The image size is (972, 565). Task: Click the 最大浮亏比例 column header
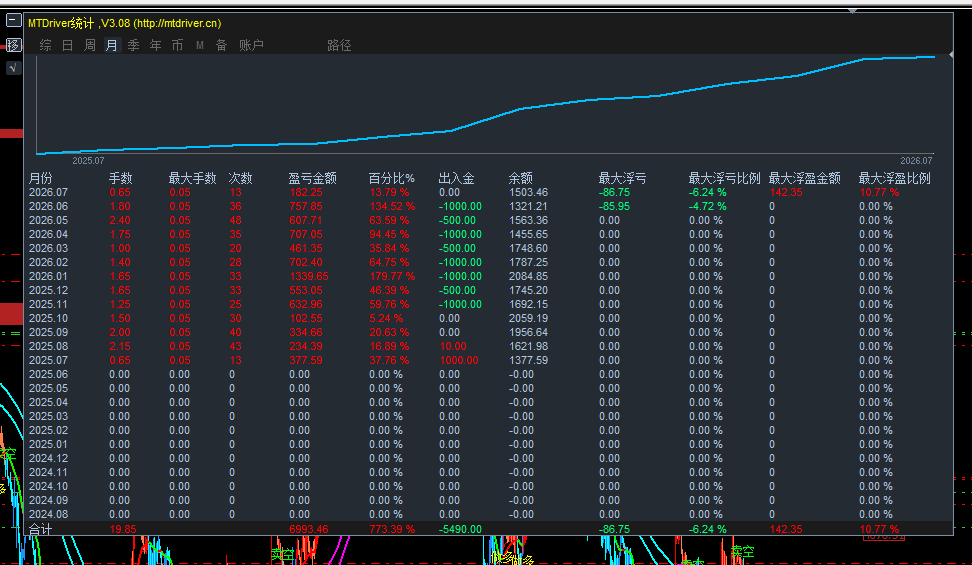coord(724,179)
